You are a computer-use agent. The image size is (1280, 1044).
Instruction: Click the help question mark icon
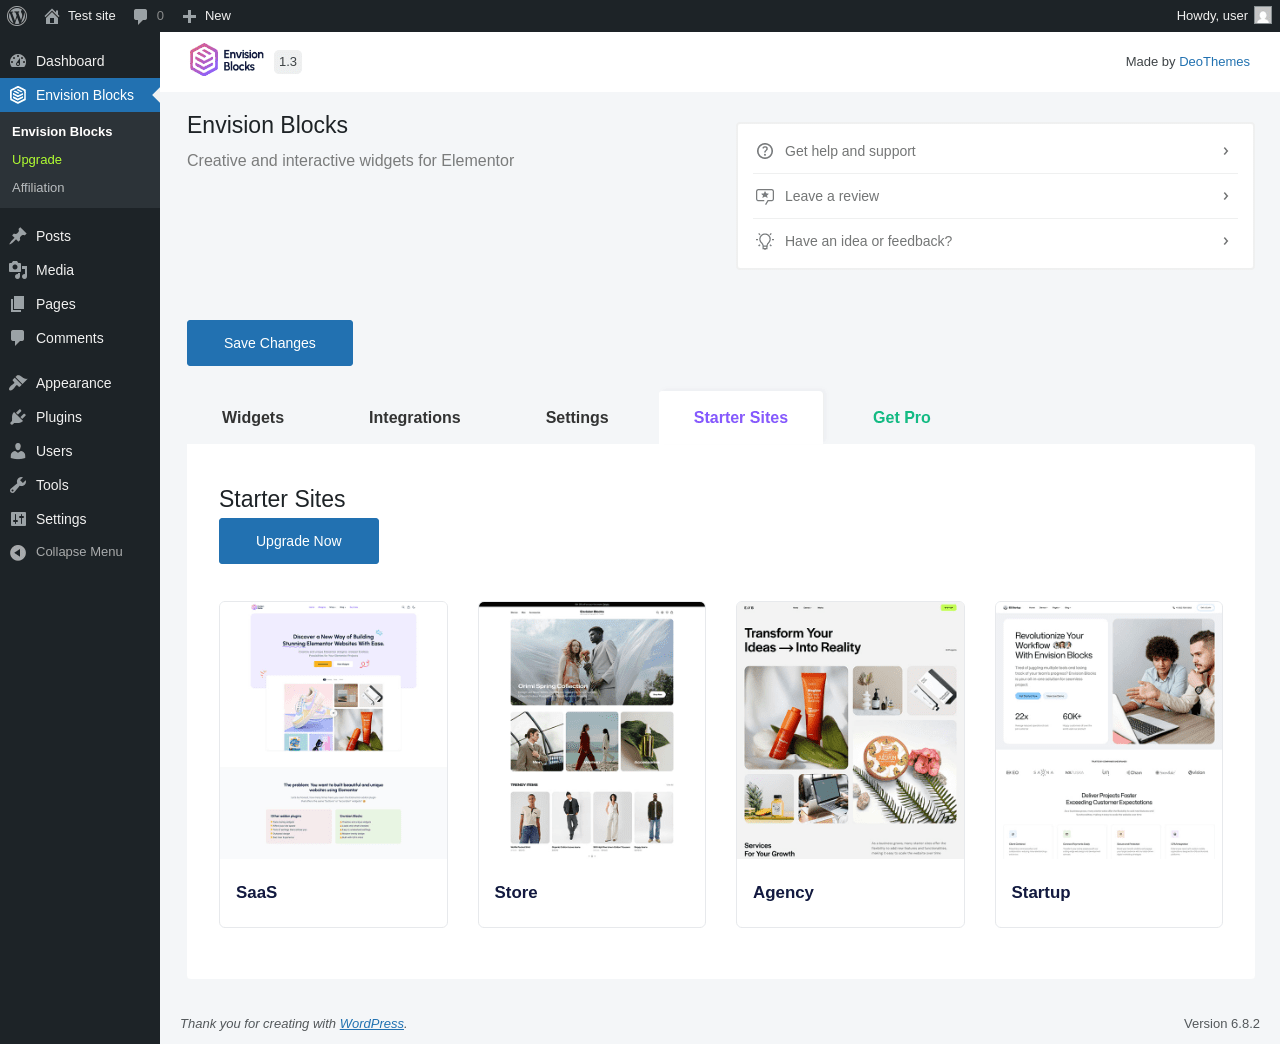[x=765, y=151]
